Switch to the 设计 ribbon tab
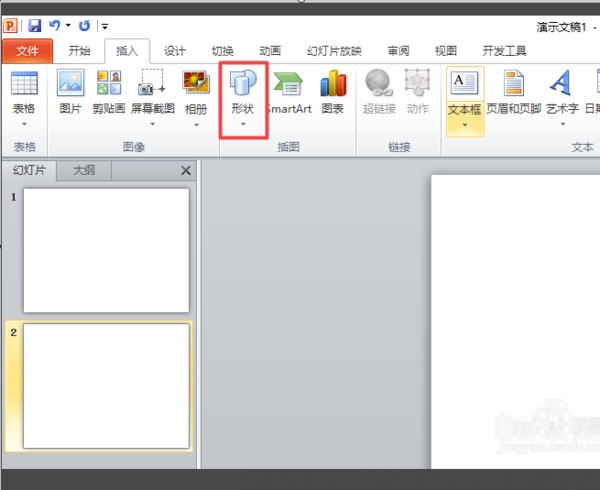600x490 pixels. (175, 51)
